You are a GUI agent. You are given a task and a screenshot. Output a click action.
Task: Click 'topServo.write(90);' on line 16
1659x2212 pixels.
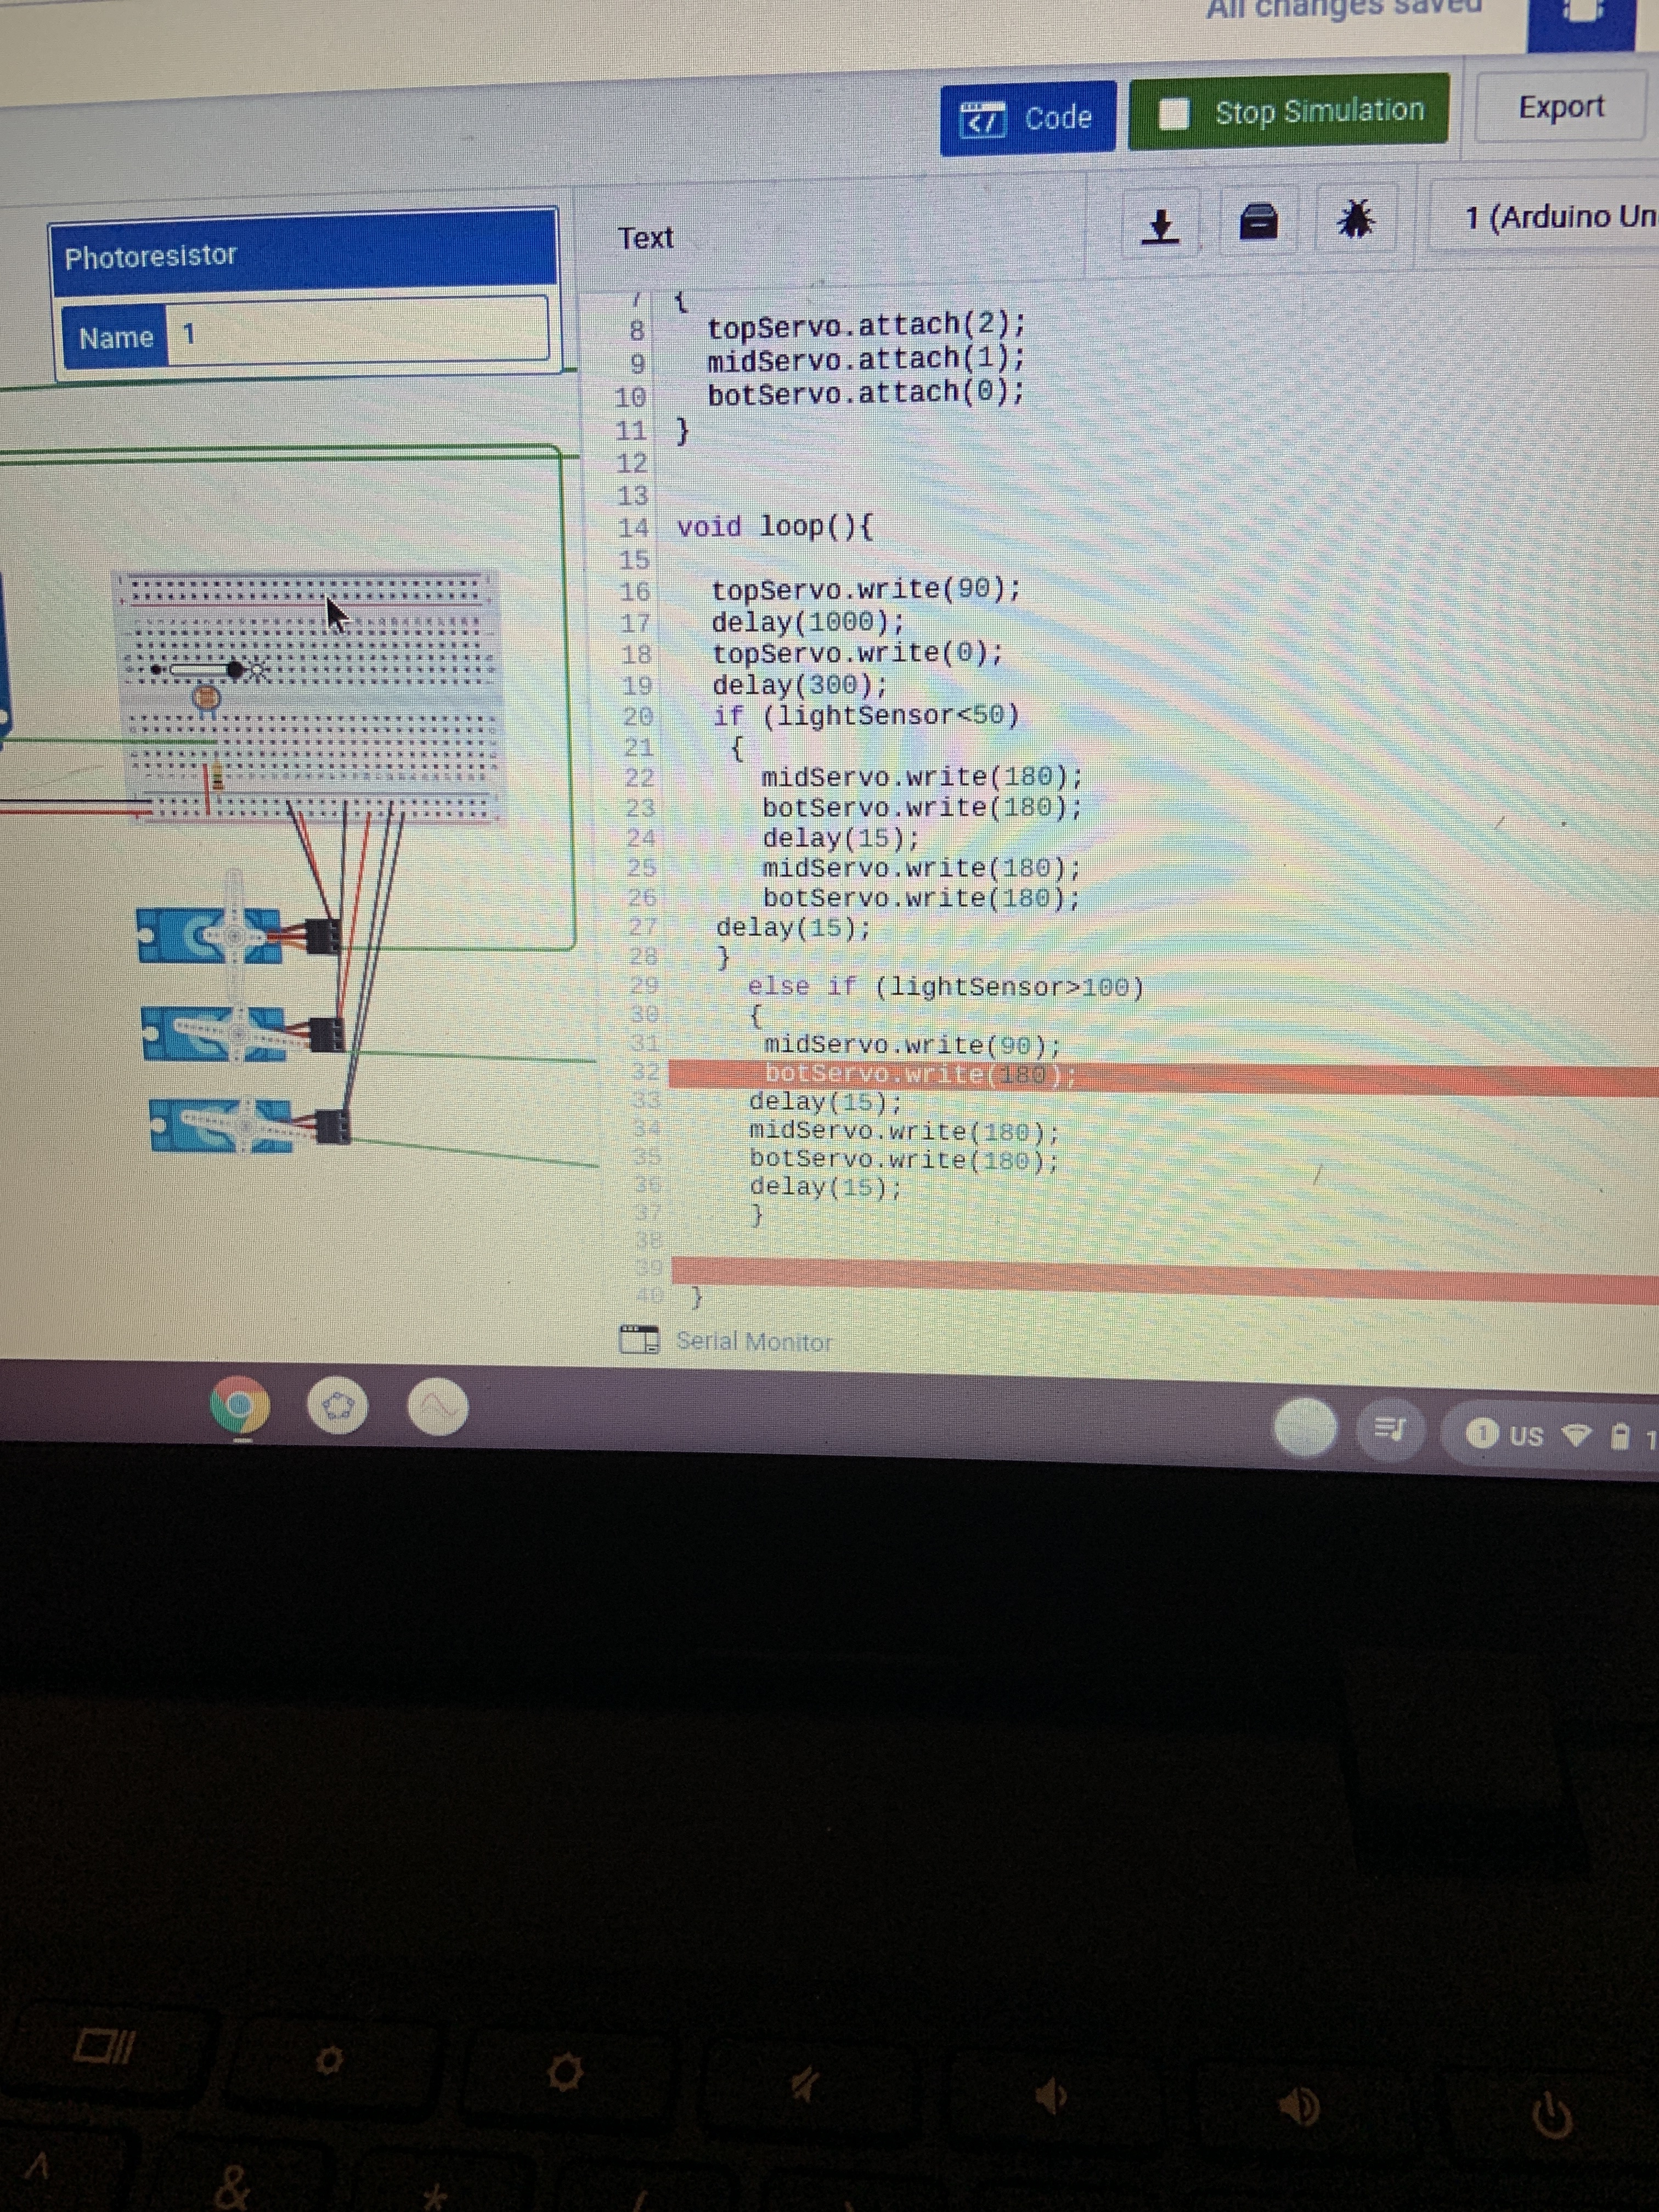(x=866, y=589)
